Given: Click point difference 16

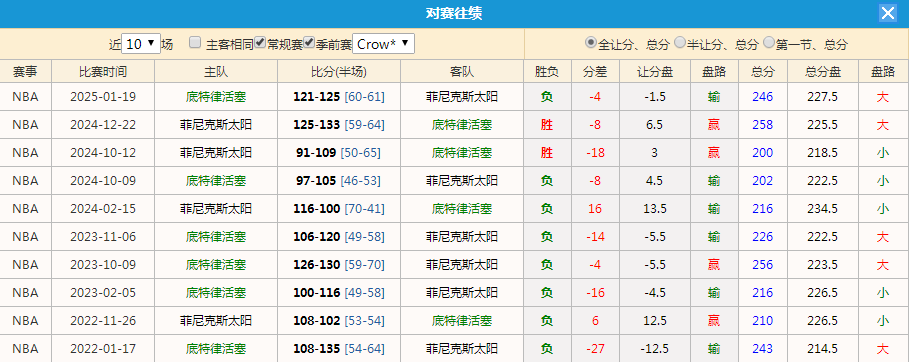Looking at the screenshot, I should [595, 209].
